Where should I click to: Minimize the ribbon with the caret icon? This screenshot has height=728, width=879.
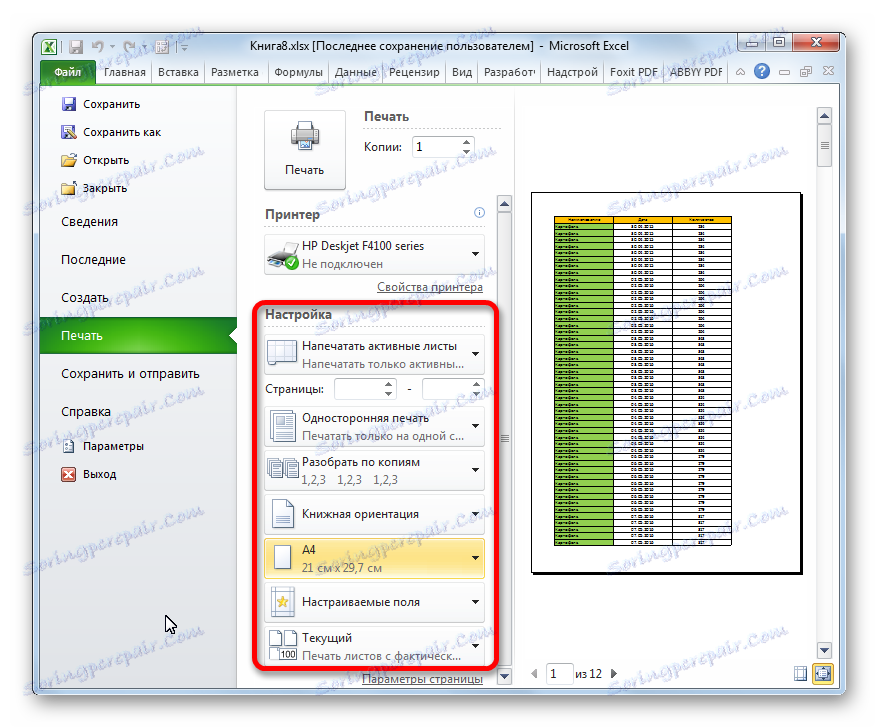point(740,72)
